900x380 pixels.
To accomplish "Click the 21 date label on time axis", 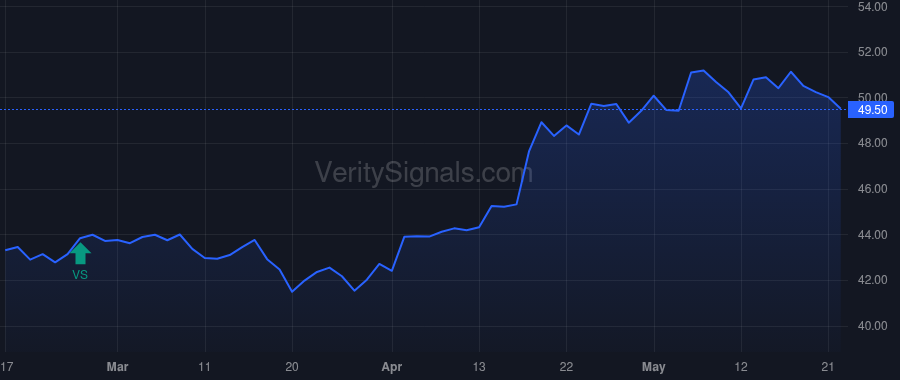I will pos(828,367).
